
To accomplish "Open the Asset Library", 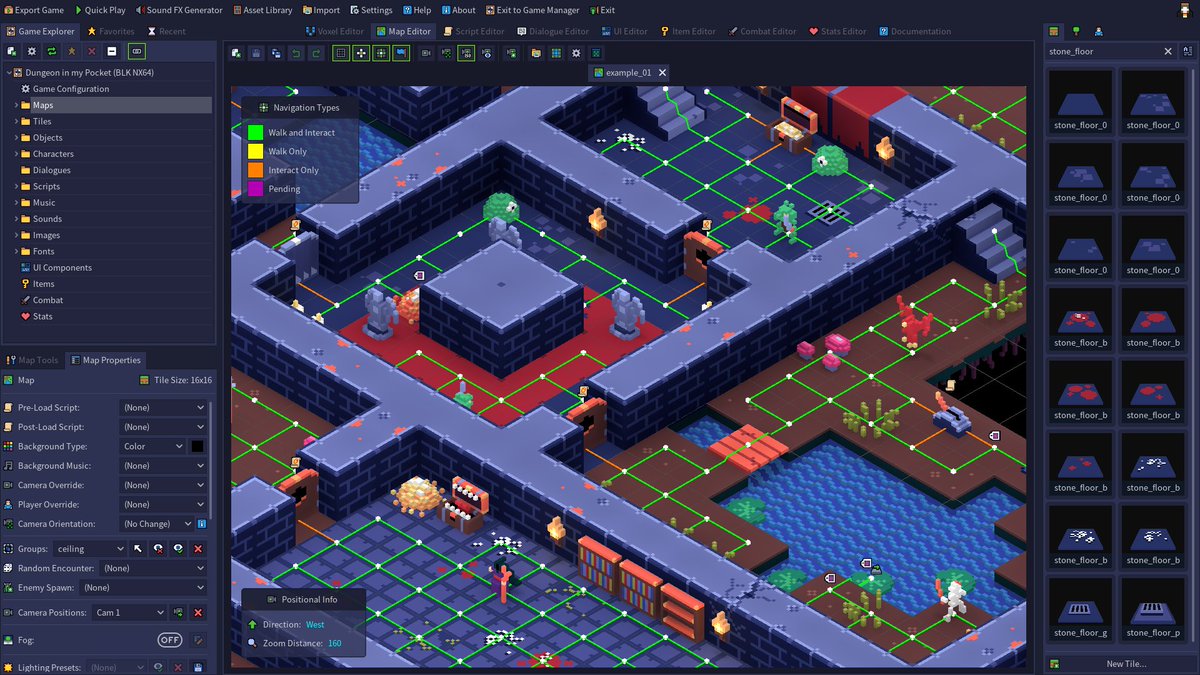I will 263,10.
